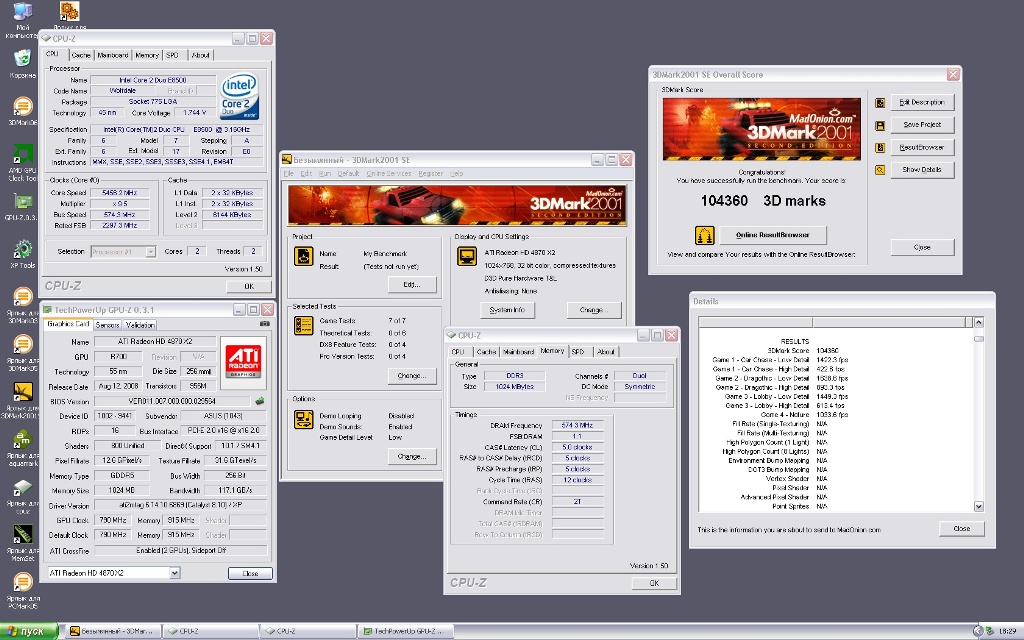The height and width of the screenshot is (640, 1024).
Task: Click the DRAM Frequency value 574.3 MHz
Action: tap(577, 425)
